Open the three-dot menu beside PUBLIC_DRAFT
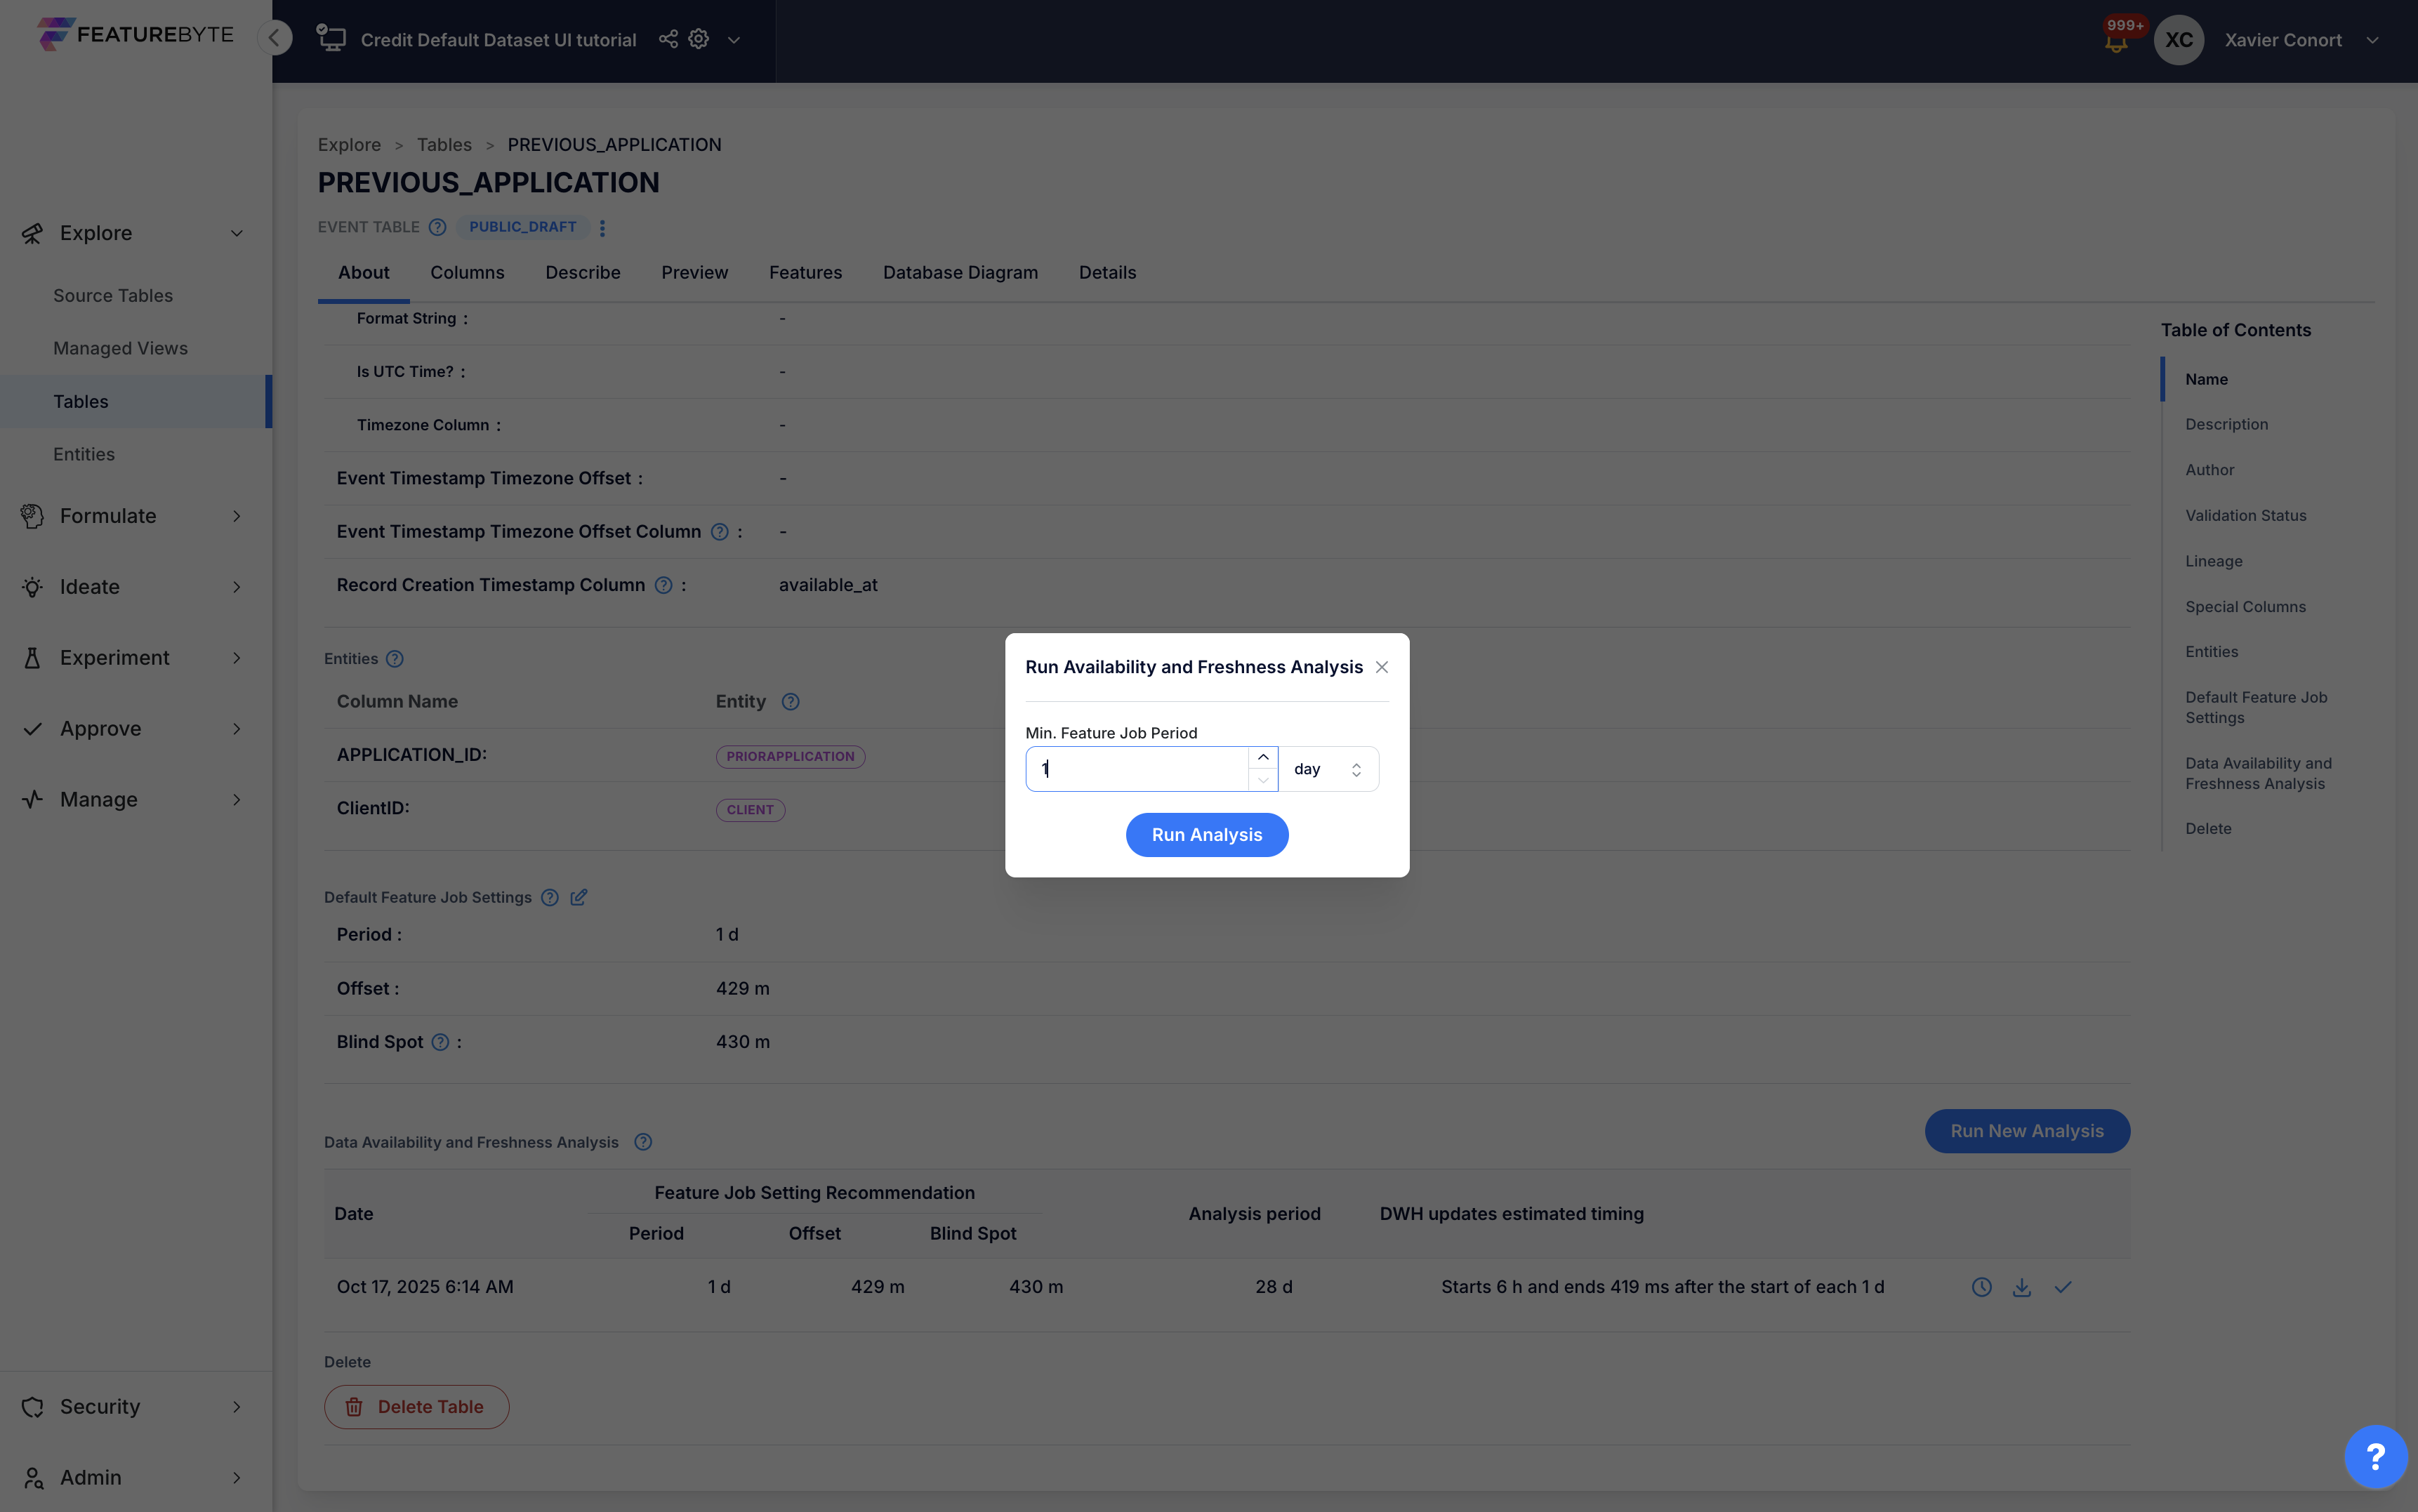The height and width of the screenshot is (1512, 2418). pyautogui.click(x=602, y=228)
